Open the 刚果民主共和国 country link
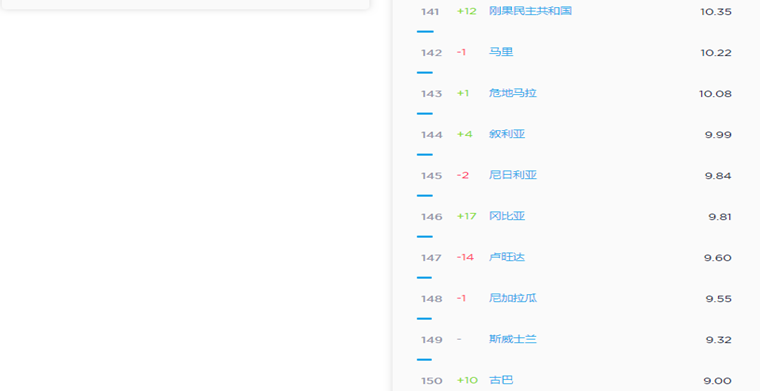Screen dimensions: 760x391 (x=530, y=11)
